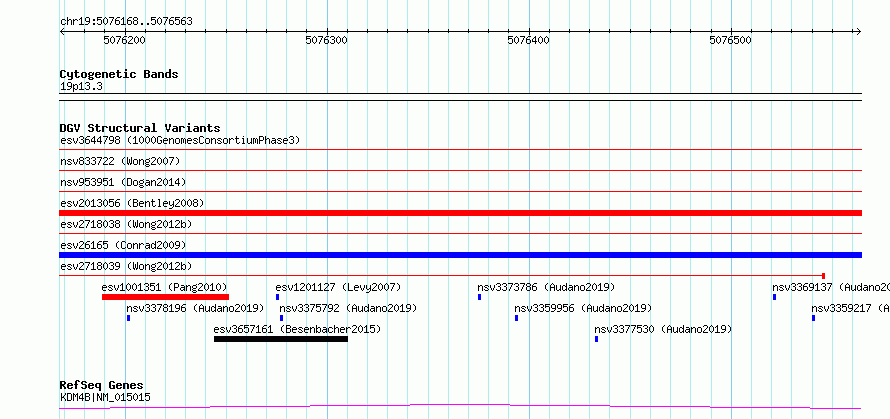Click the KDM4B|NM_015015 gene label
Image resolution: width=890 pixels, height=419 pixels.
105,397
